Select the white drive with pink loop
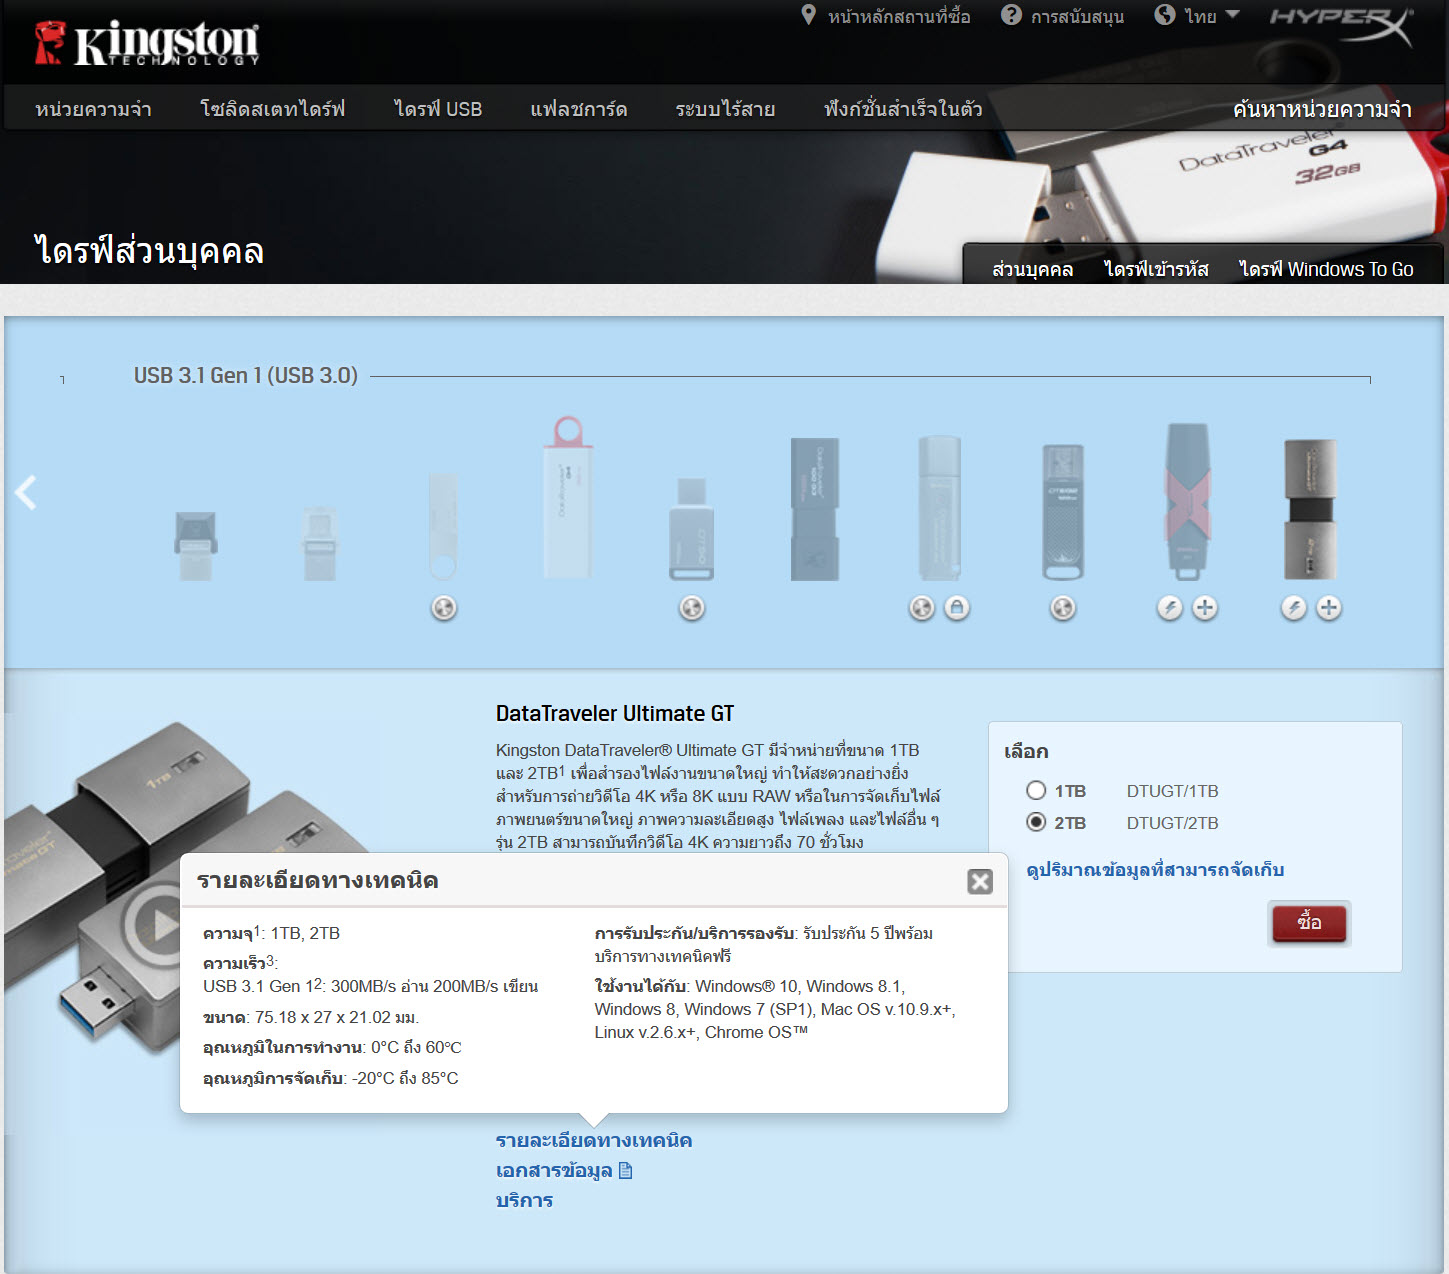 [568, 497]
